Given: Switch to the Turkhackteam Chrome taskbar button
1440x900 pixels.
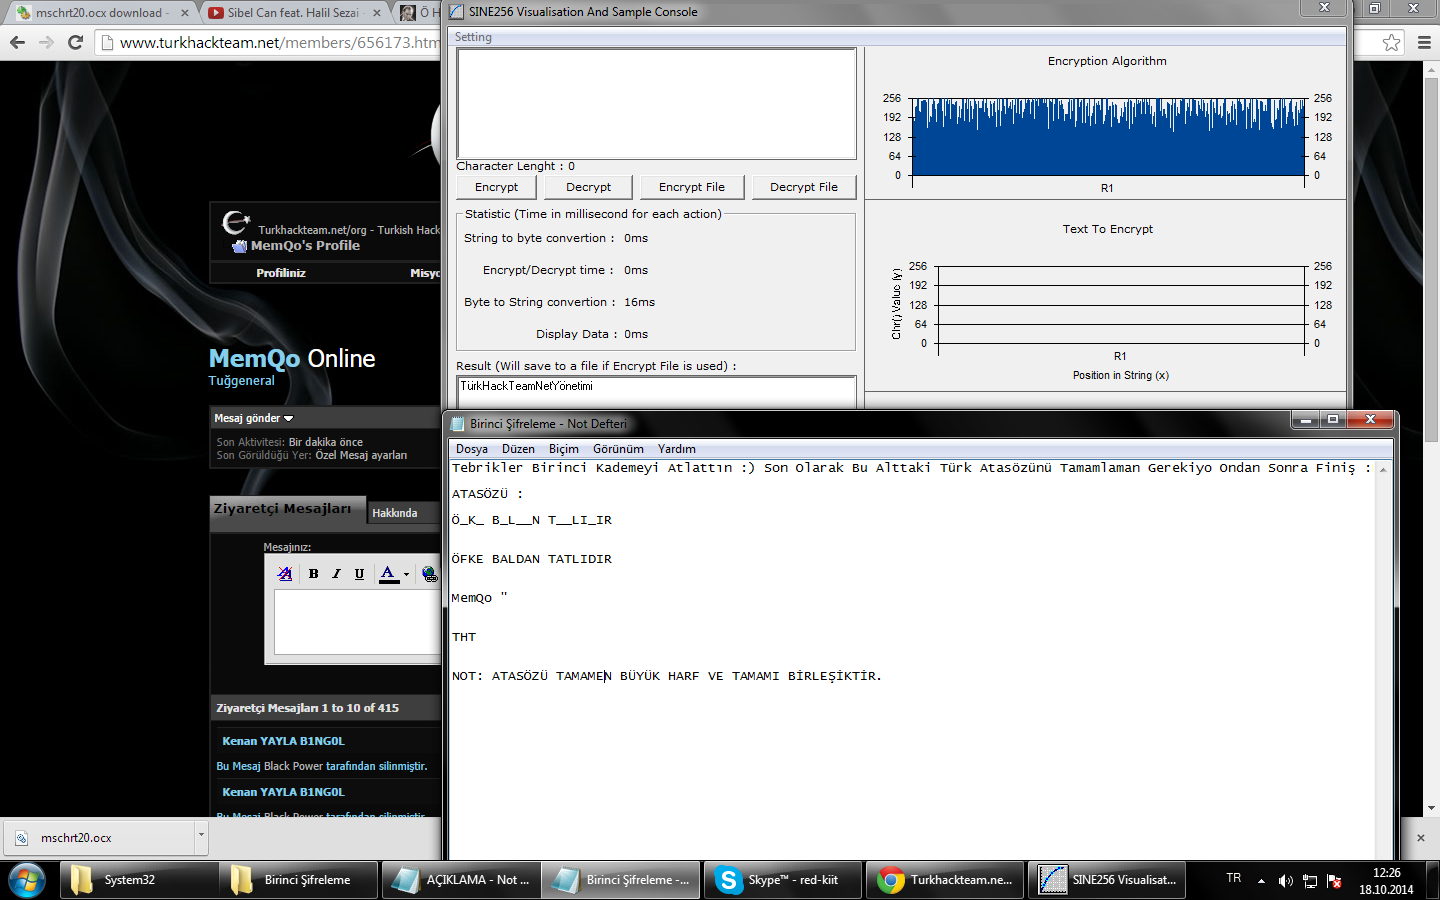Looking at the screenshot, I should pos(945,880).
